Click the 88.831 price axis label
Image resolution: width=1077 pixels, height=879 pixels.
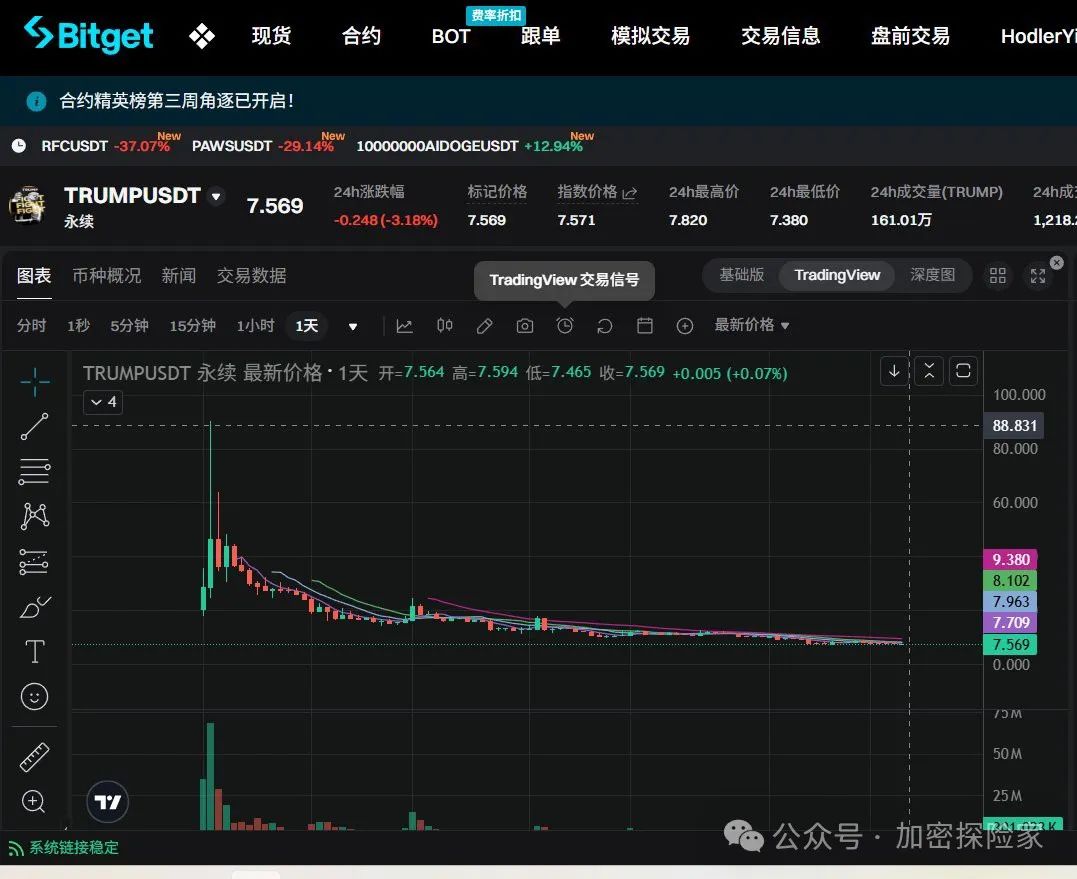coord(1014,426)
